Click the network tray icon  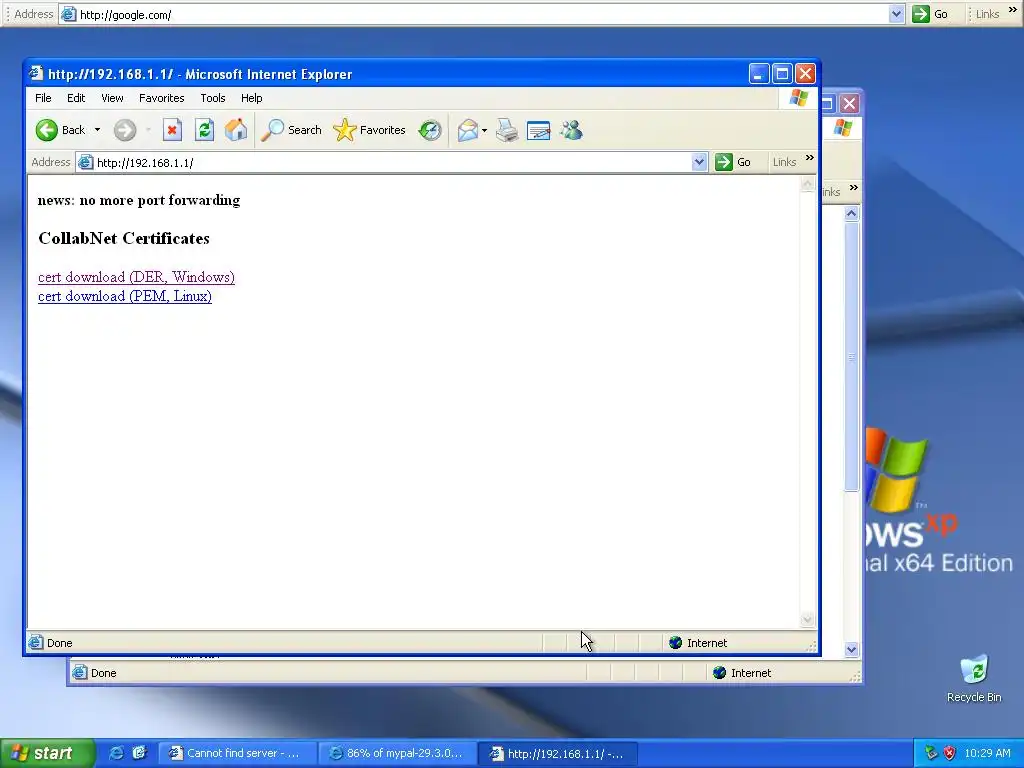coord(931,753)
